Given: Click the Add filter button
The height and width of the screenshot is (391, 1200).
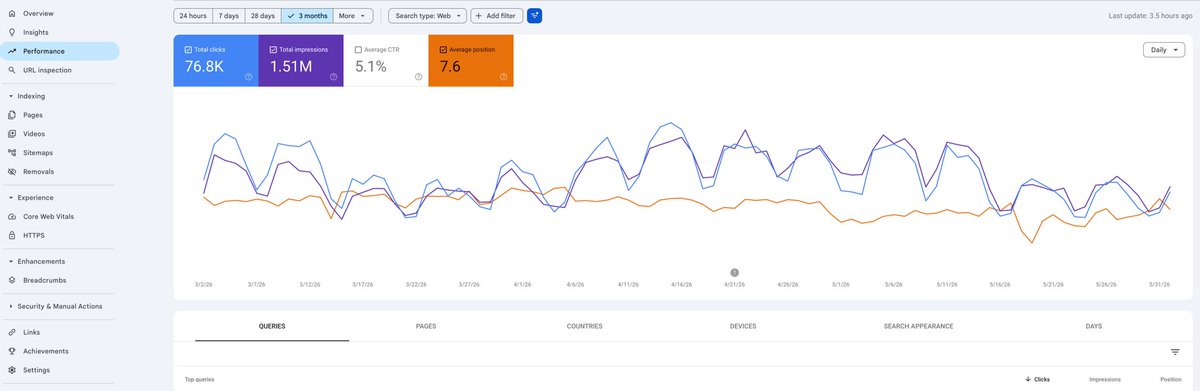Looking at the screenshot, I should 497,16.
